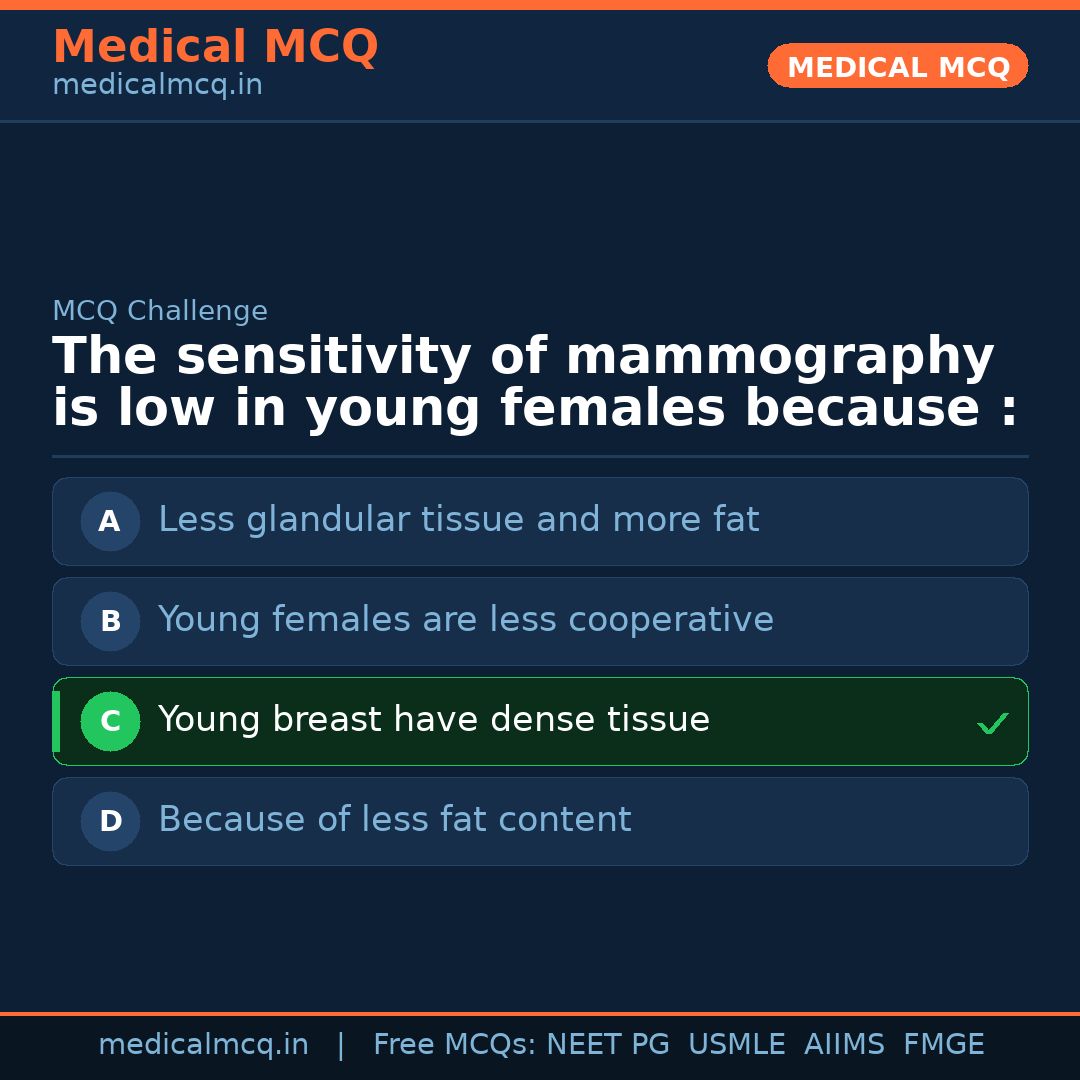Select answer text "Less glandular tissue and more fat"
1080x1080 pixels.
[x=458, y=520]
